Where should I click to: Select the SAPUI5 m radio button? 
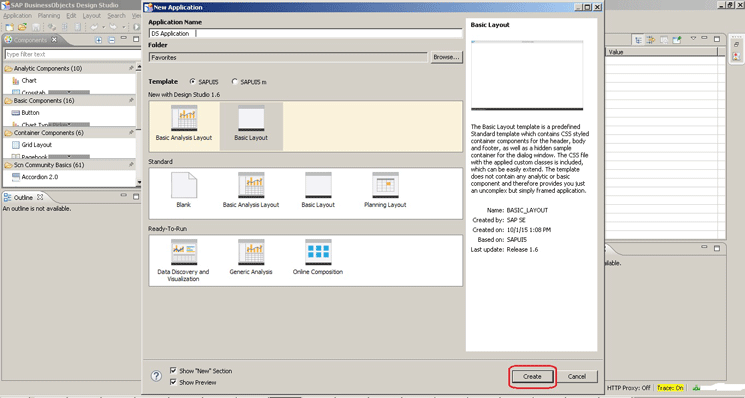(234, 82)
